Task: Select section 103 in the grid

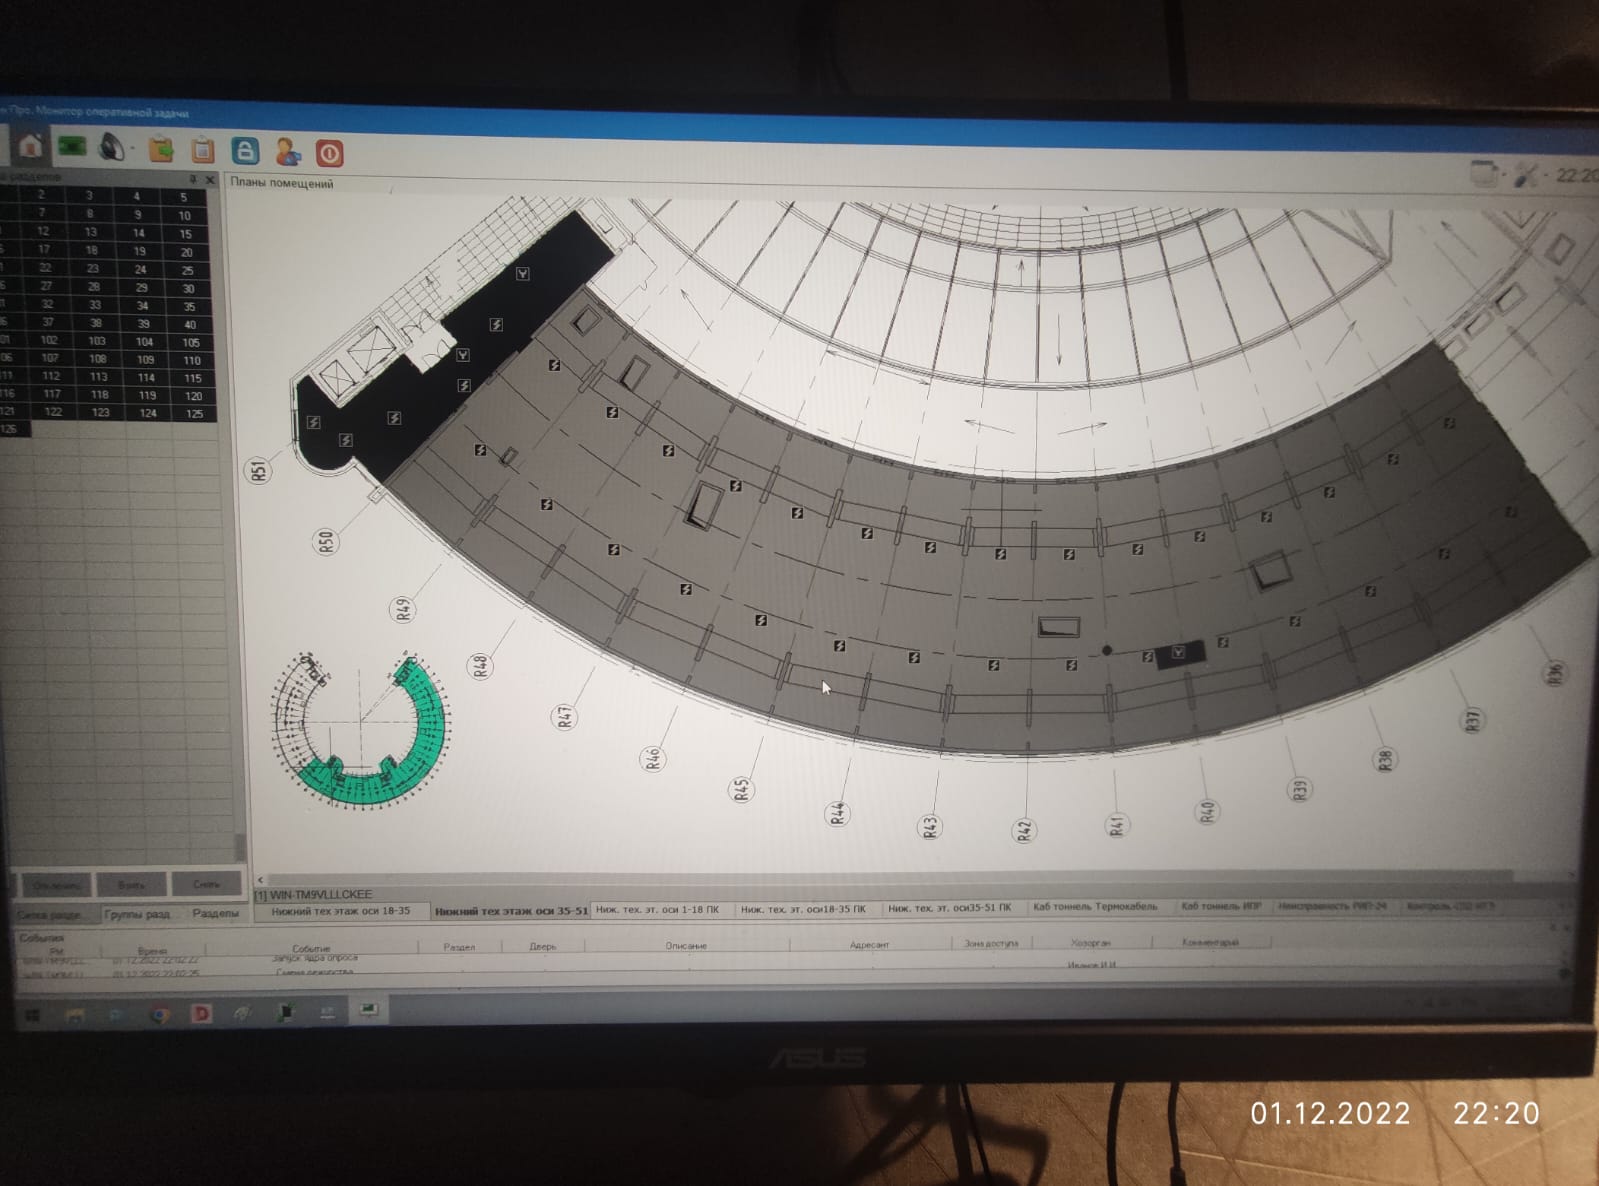Action: 97,341
